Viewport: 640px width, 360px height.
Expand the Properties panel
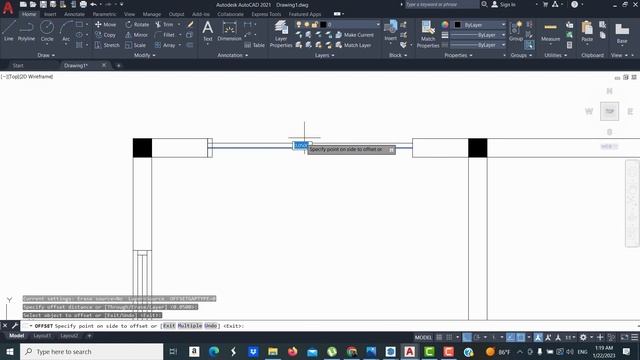[458, 55]
